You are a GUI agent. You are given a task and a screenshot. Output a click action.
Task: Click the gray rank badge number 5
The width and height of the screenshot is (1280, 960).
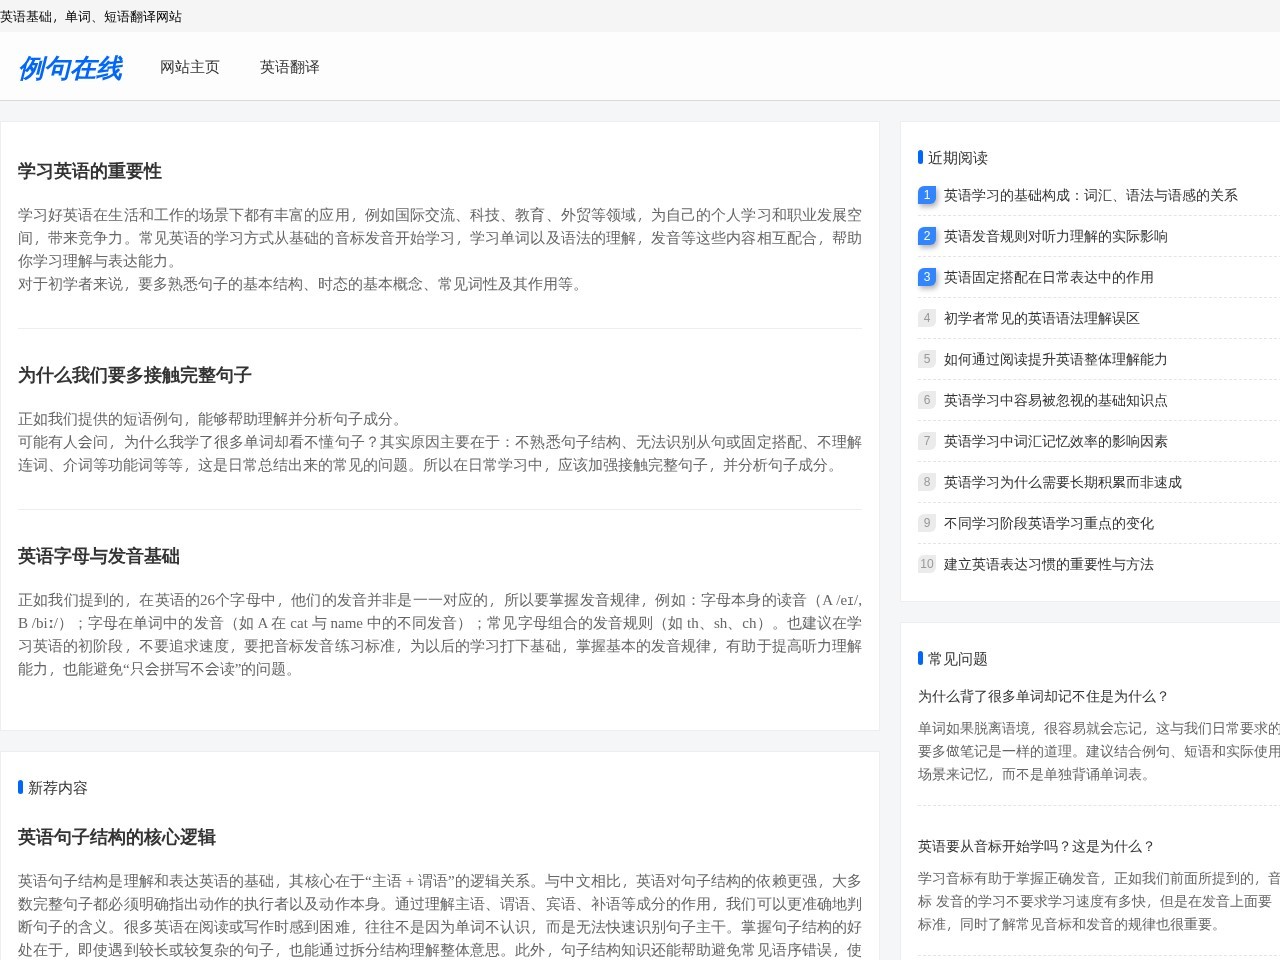click(x=927, y=359)
